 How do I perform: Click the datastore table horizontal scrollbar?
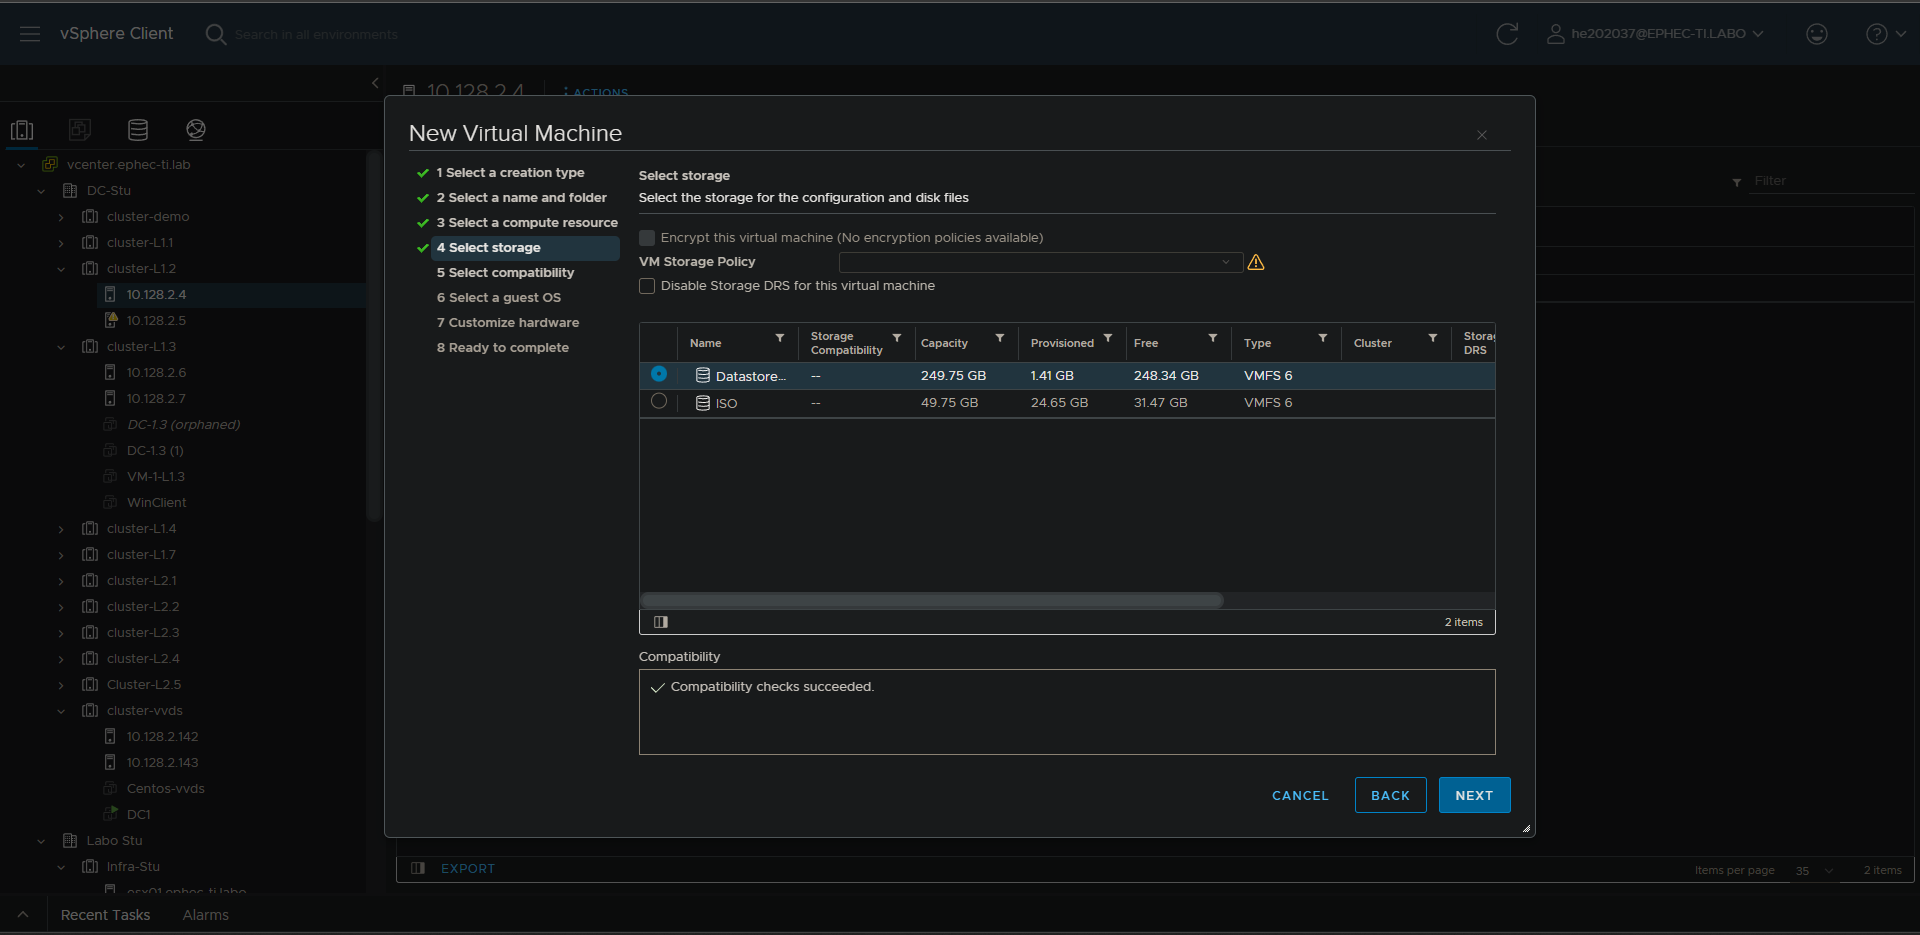pyautogui.click(x=931, y=600)
